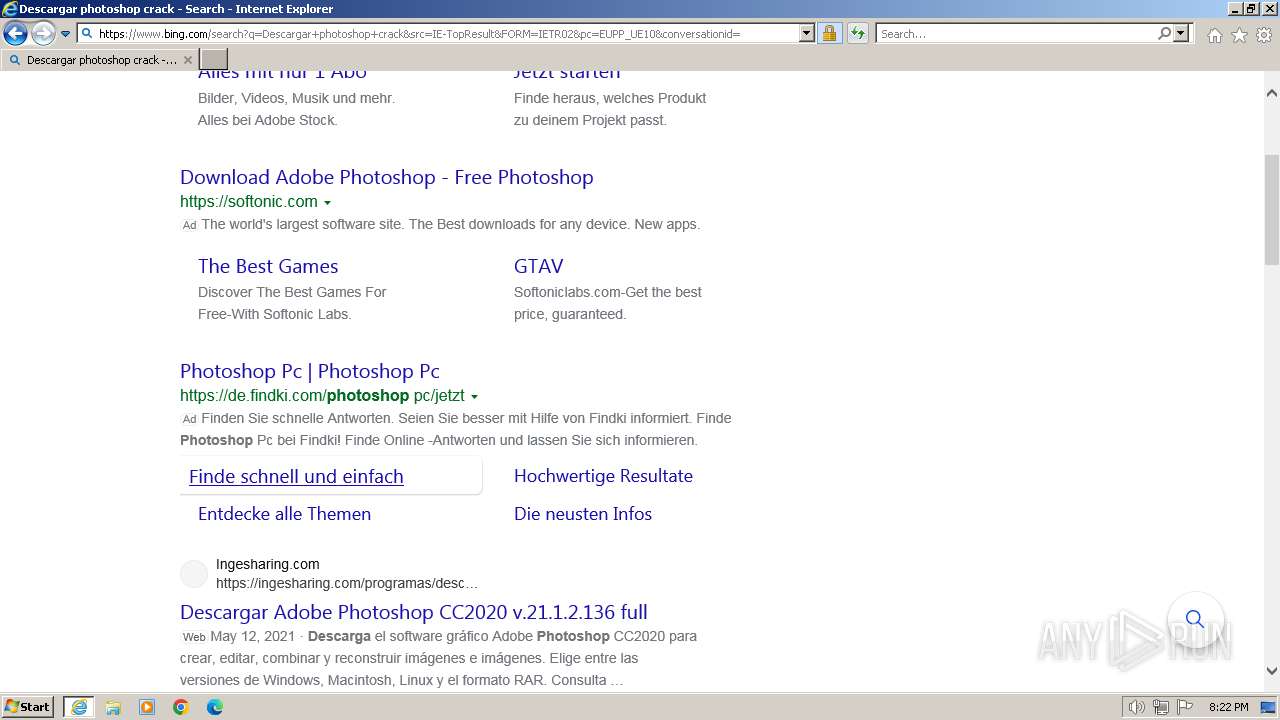Screen dimensions: 1280x720
Task: Click the scrollbar up arrow
Action: click(x=1272, y=92)
